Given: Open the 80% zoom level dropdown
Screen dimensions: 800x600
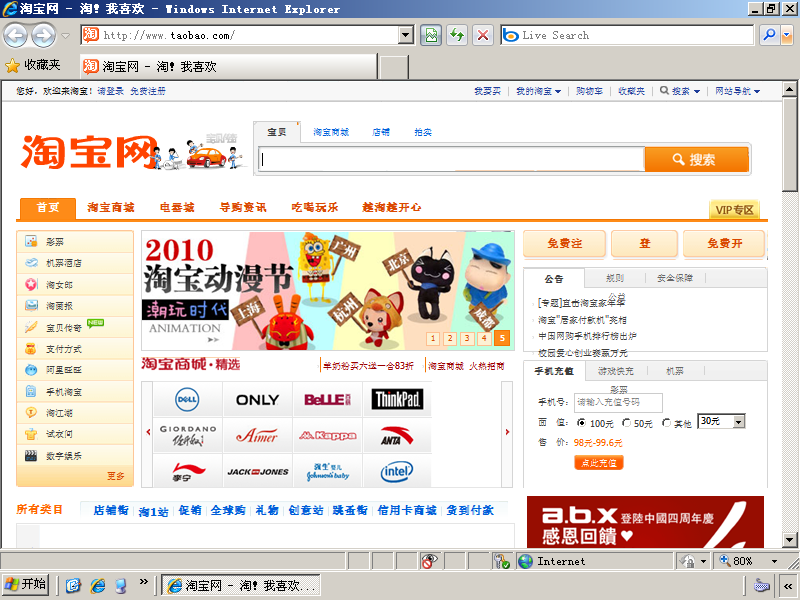Looking at the screenshot, I should [x=774, y=561].
